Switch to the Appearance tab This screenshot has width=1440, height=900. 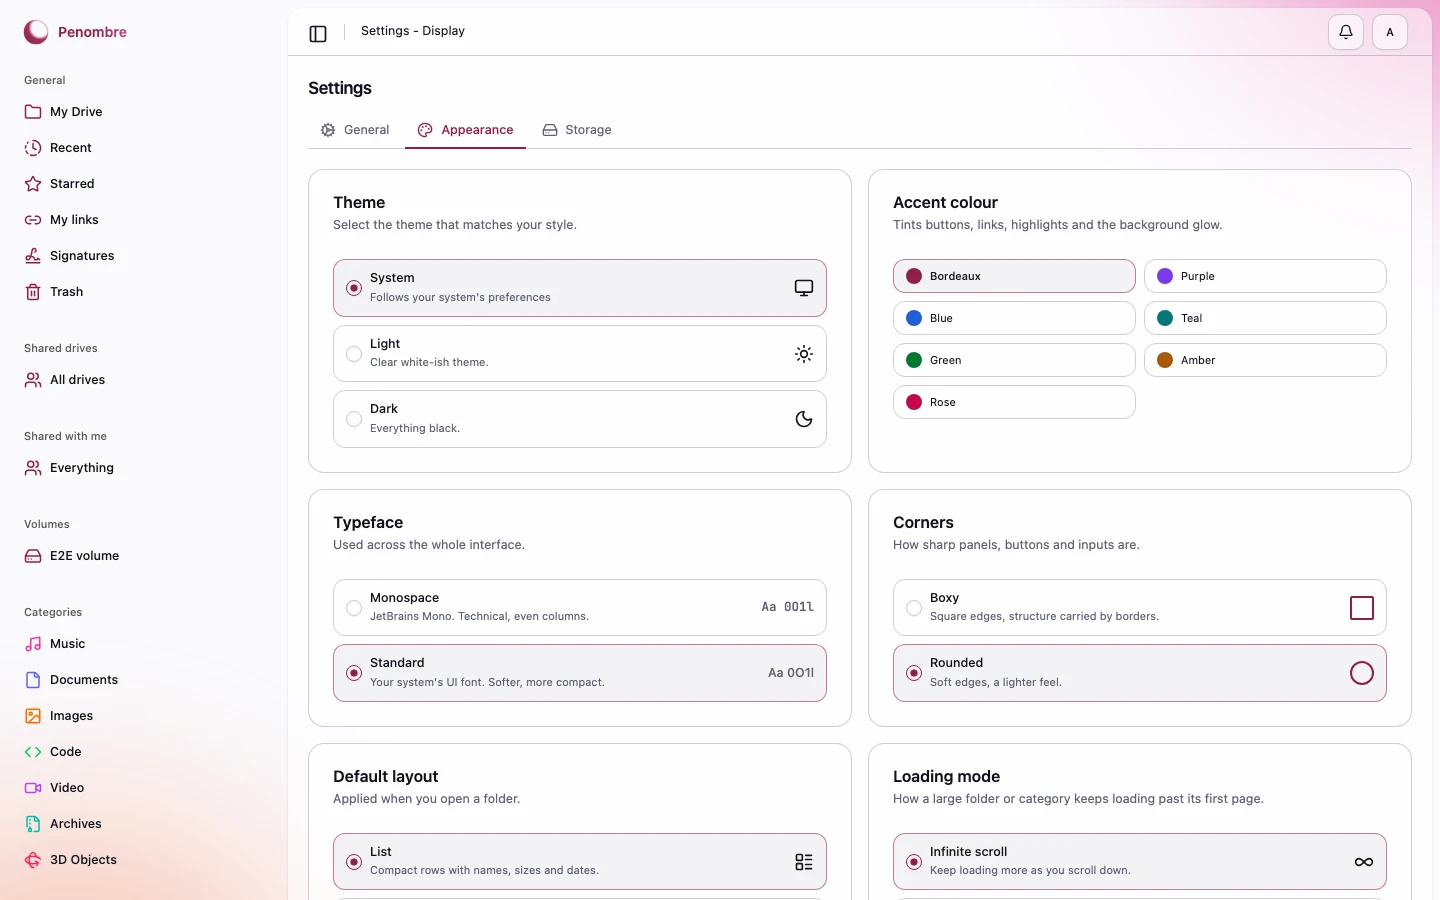[x=466, y=130]
